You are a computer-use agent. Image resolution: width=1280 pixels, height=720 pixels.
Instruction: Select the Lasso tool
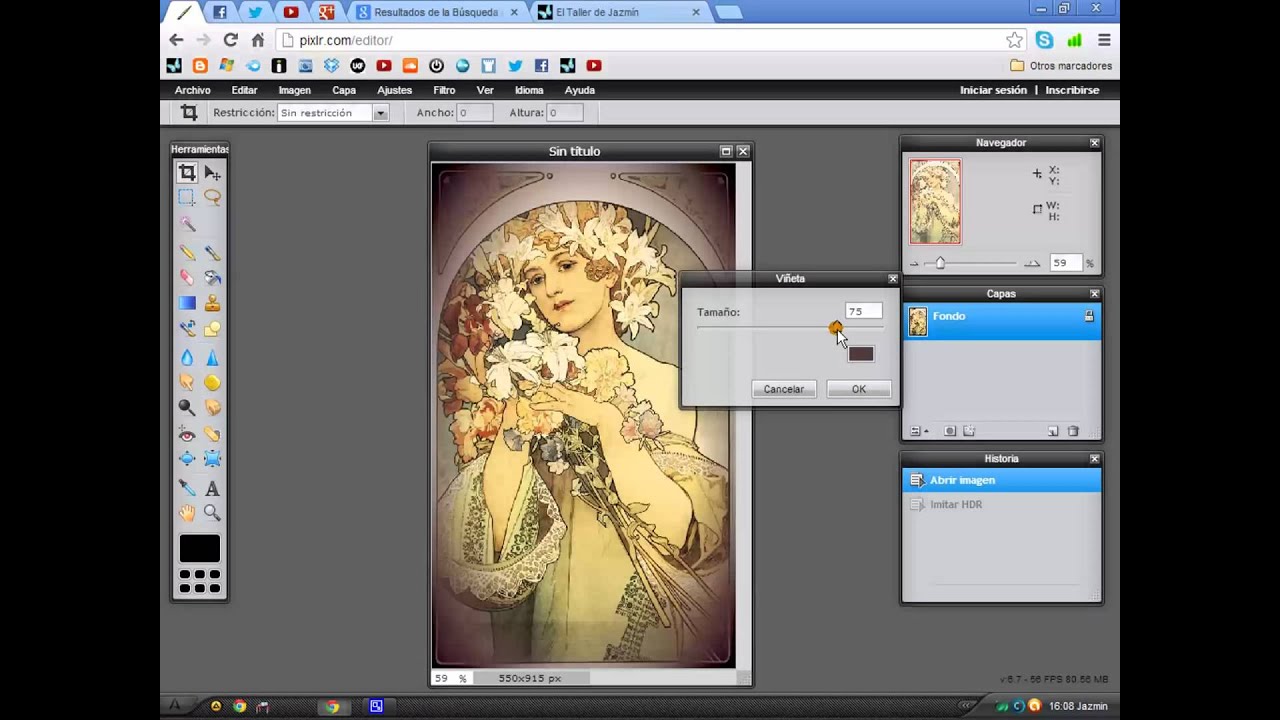tap(212, 198)
